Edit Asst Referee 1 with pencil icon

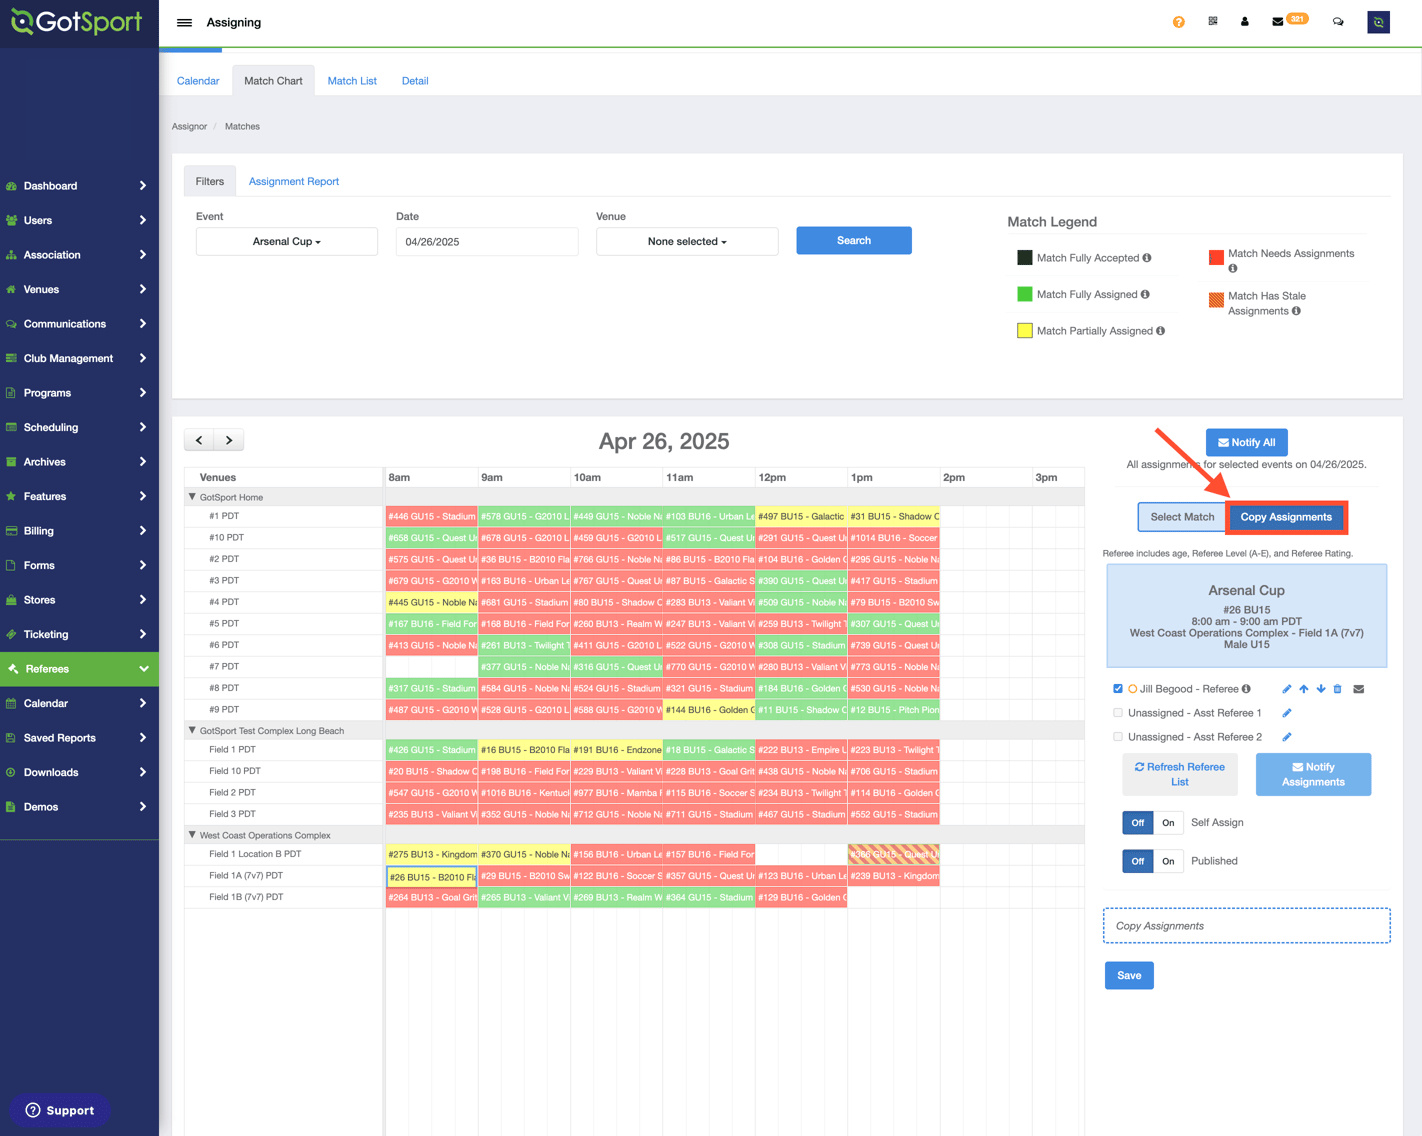pyautogui.click(x=1287, y=713)
